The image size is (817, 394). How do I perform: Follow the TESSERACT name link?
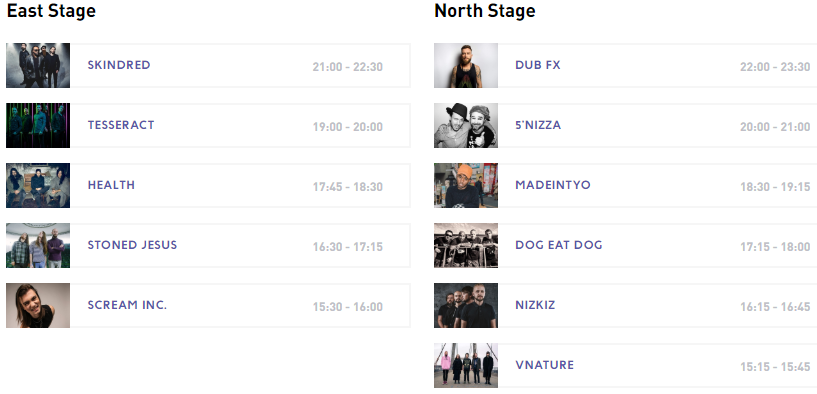[121, 125]
